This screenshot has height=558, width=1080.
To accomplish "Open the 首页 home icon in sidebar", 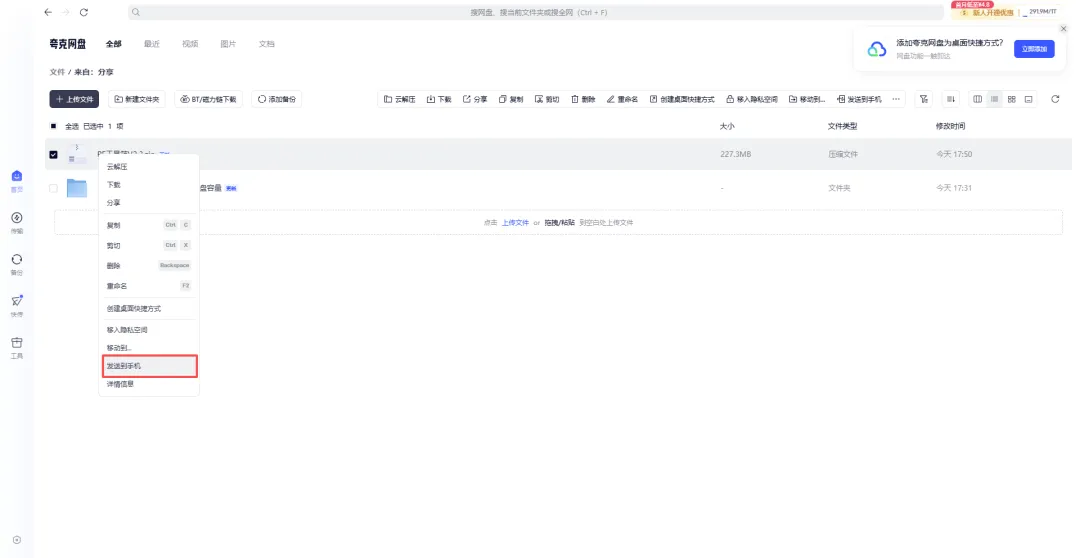I will 17,177.
